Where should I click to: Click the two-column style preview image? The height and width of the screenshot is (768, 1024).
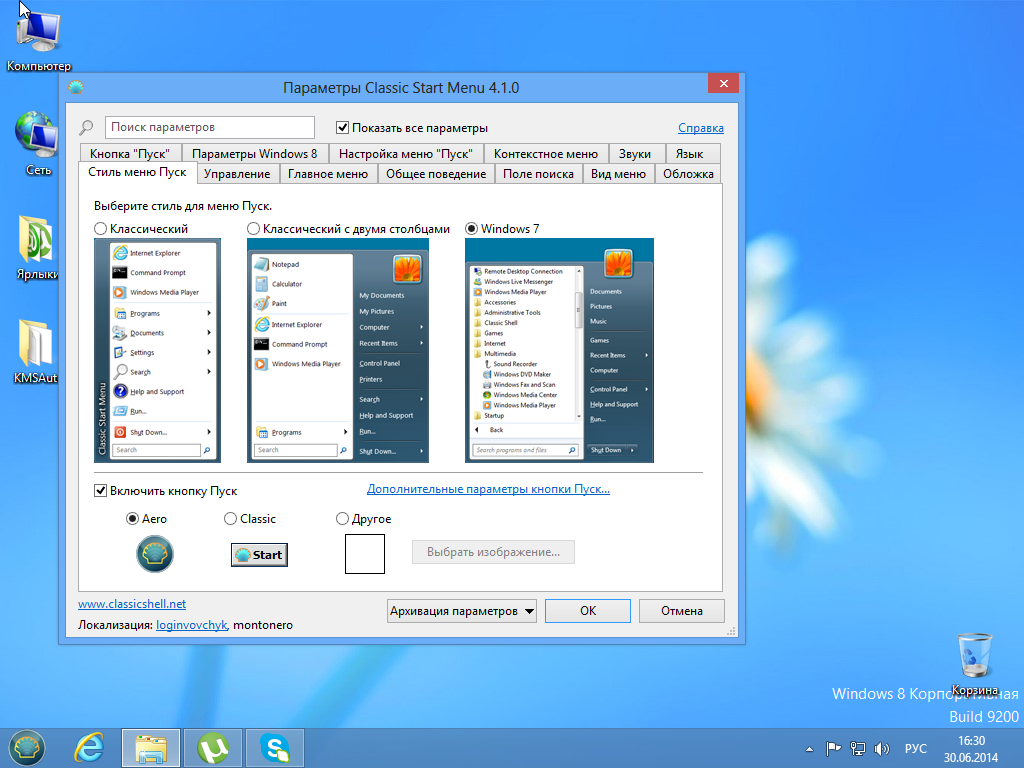click(x=338, y=351)
